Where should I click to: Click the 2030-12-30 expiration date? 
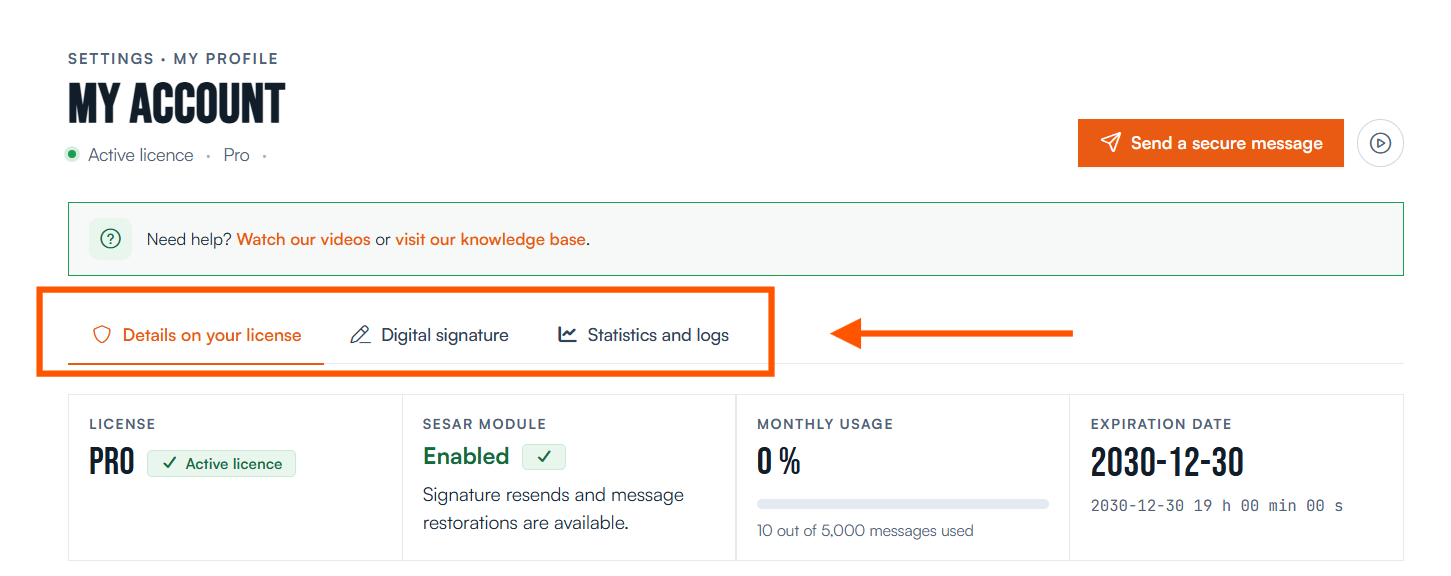coord(1167,462)
